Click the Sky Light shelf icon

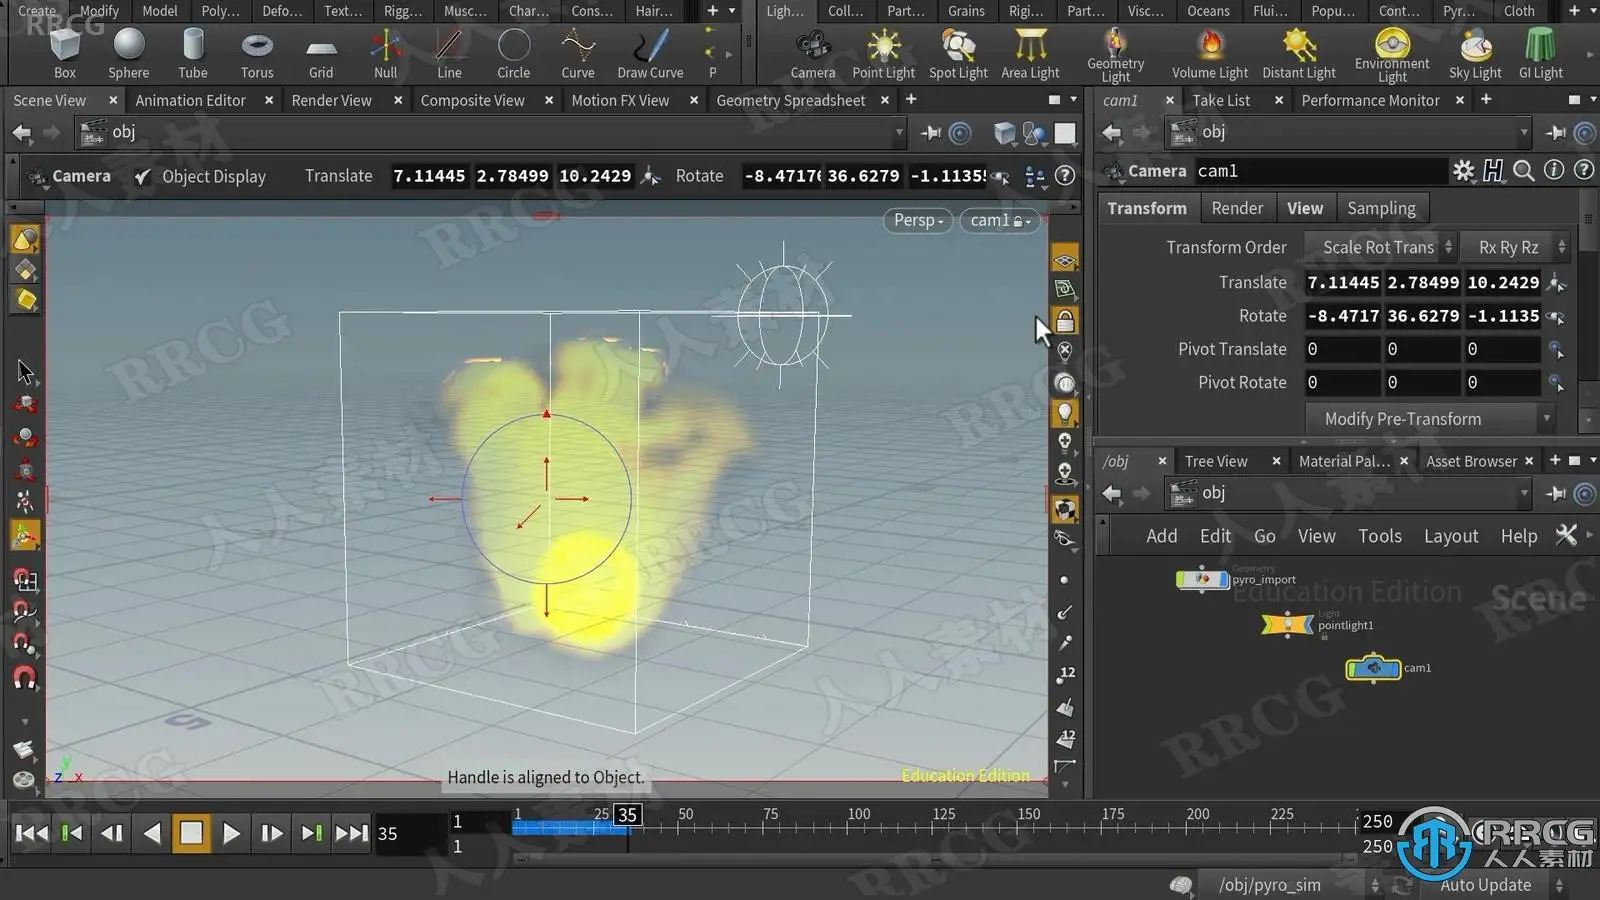click(1475, 54)
